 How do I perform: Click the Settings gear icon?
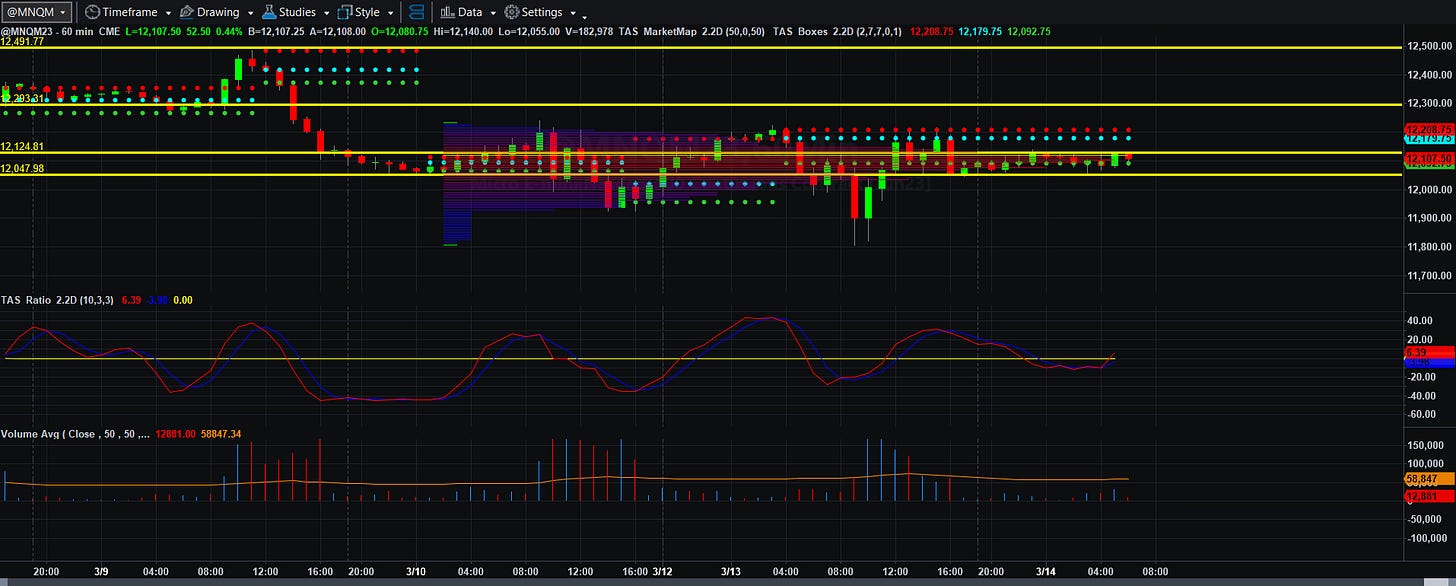coord(511,12)
